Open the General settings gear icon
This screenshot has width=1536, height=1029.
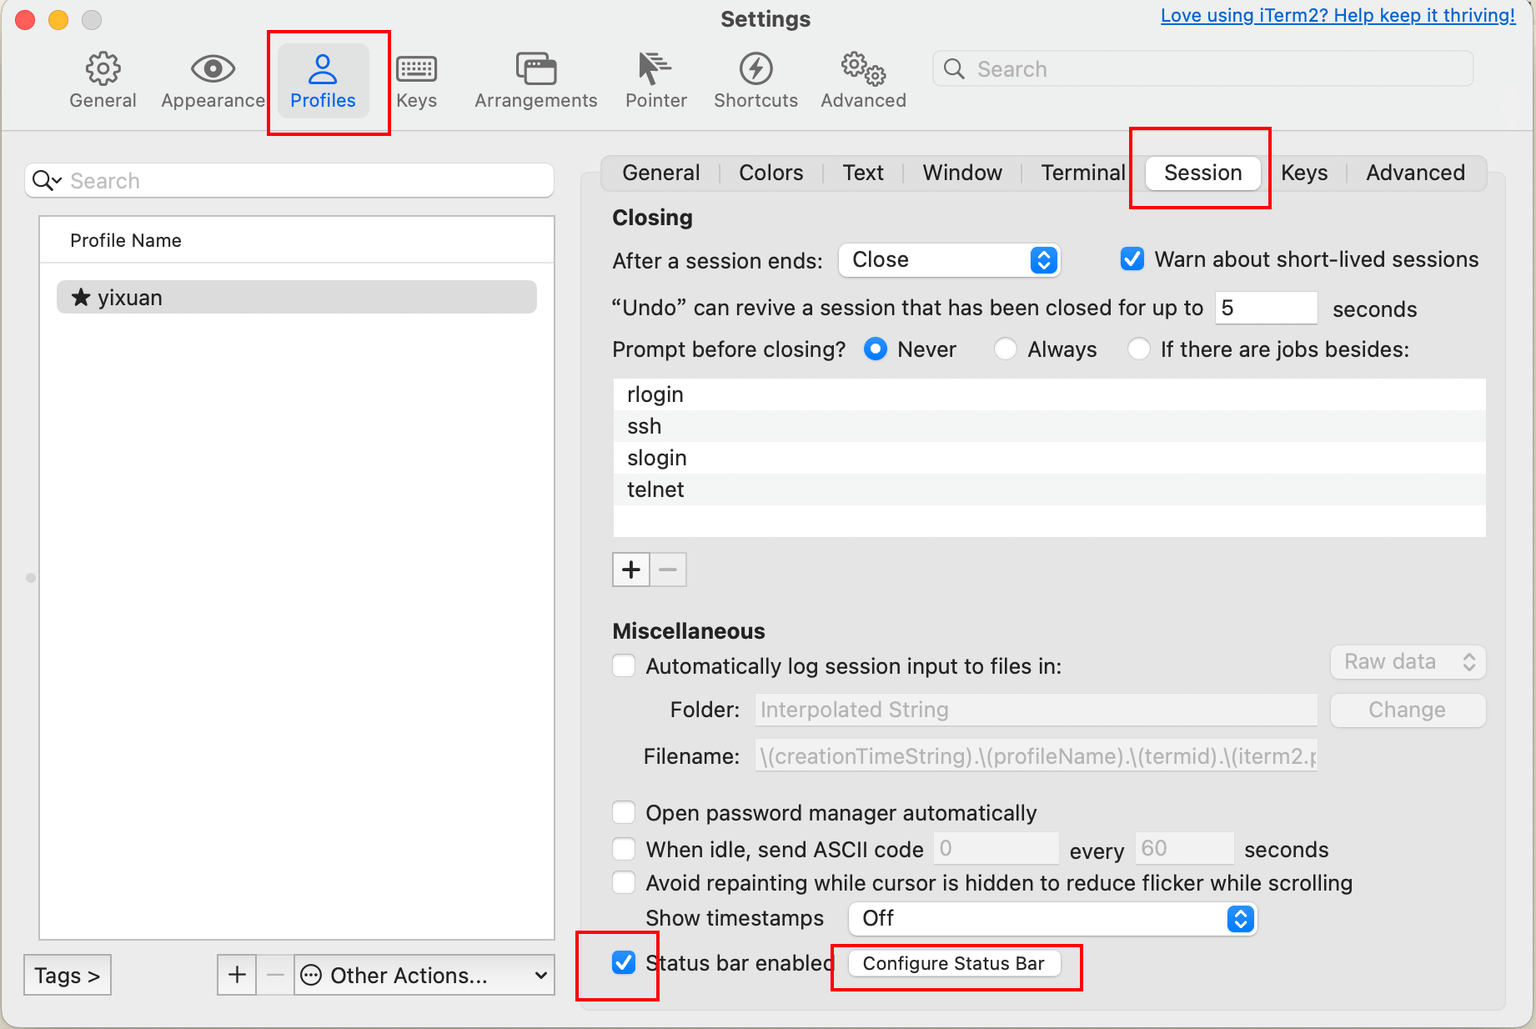tap(103, 69)
